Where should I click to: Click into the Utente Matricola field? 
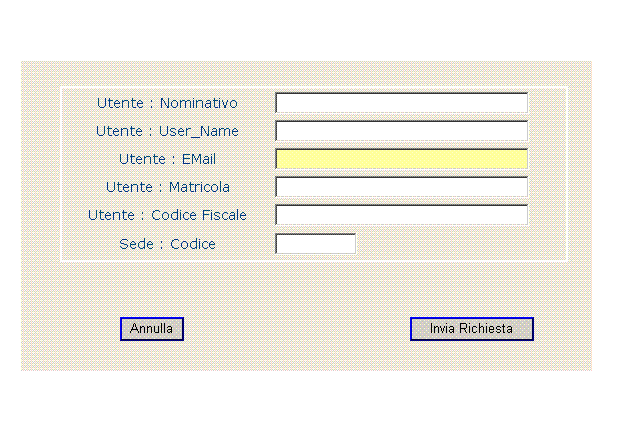pyautogui.click(x=401, y=187)
